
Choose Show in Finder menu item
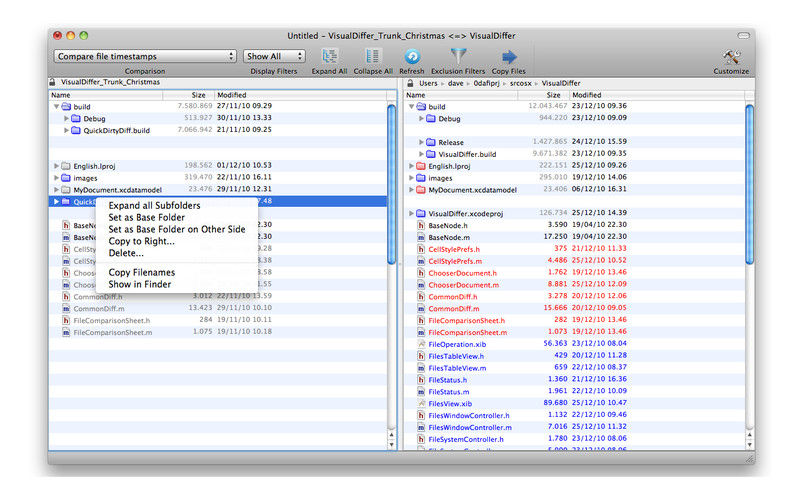point(177,284)
